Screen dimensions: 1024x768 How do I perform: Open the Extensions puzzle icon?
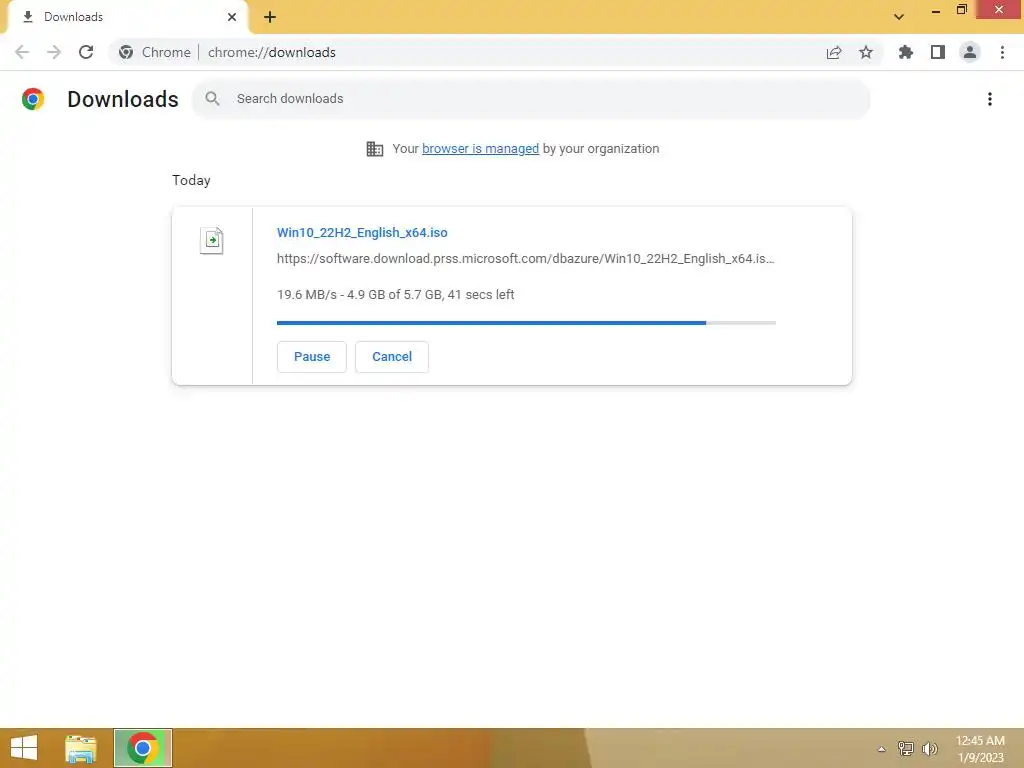click(905, 52)
